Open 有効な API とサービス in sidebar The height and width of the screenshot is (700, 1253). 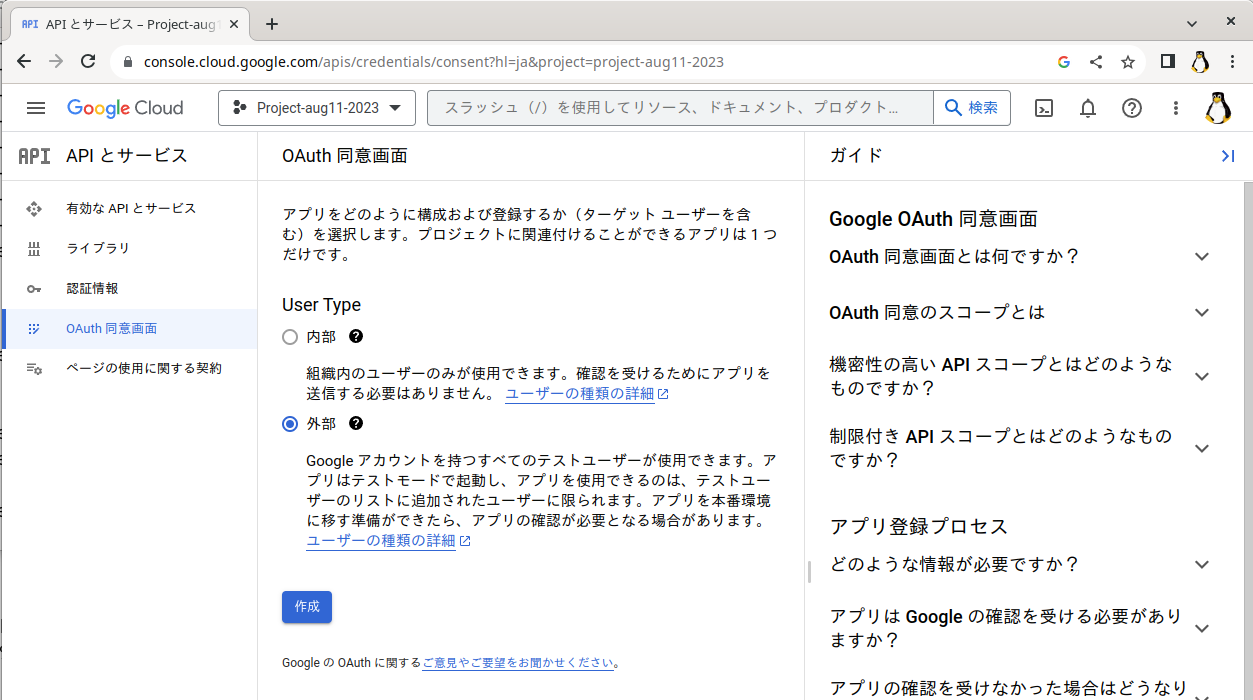130,209
